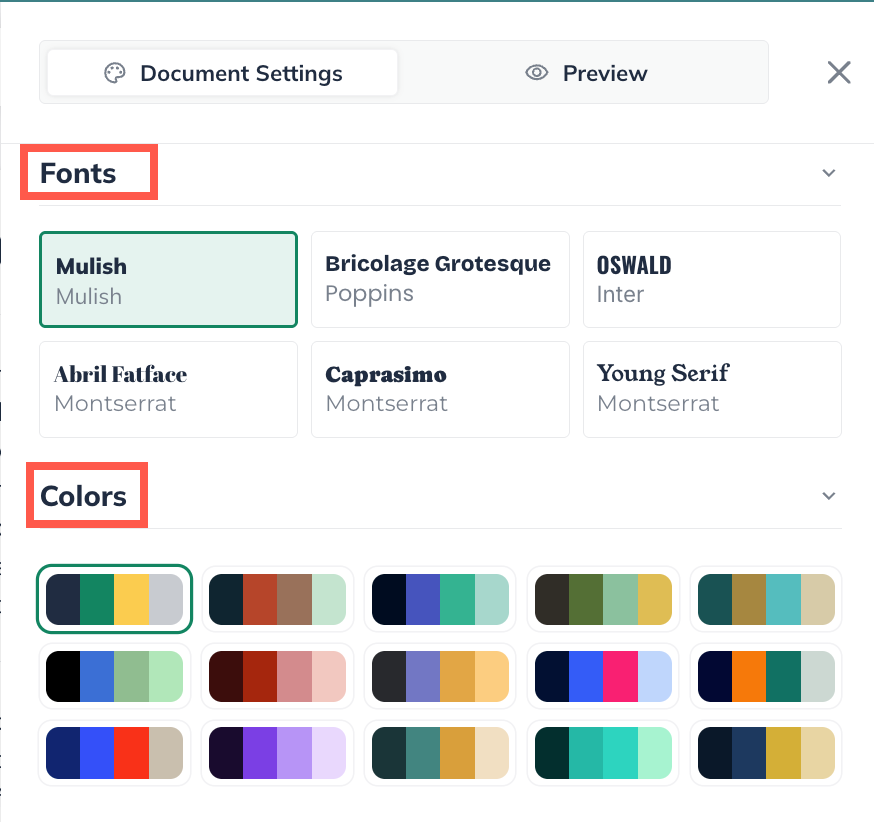Select the Mulish font pairing
Image resolution: width=874 pixels, height=822 pixels.
click(x=168, y=280)
